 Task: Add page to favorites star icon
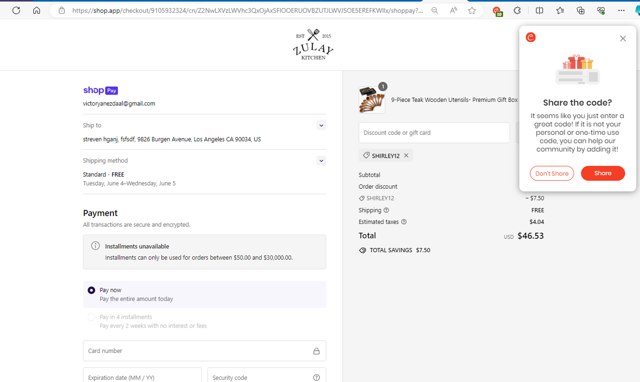point(472,11)
